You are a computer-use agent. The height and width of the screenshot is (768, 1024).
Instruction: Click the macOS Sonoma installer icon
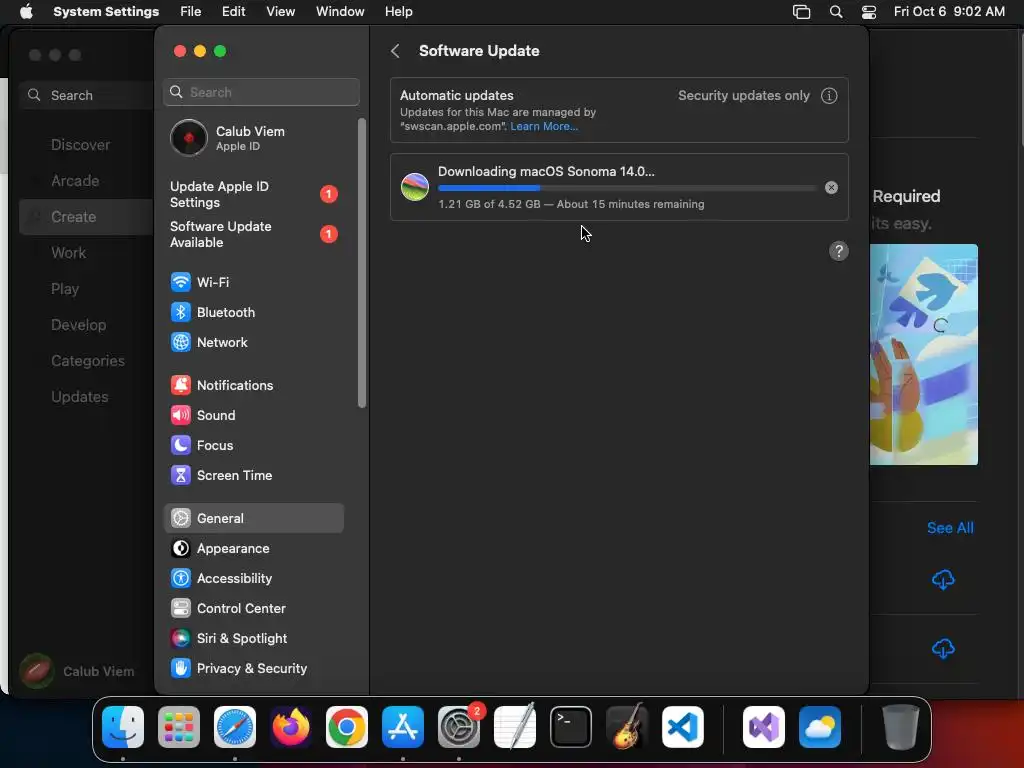pos(415,187)
